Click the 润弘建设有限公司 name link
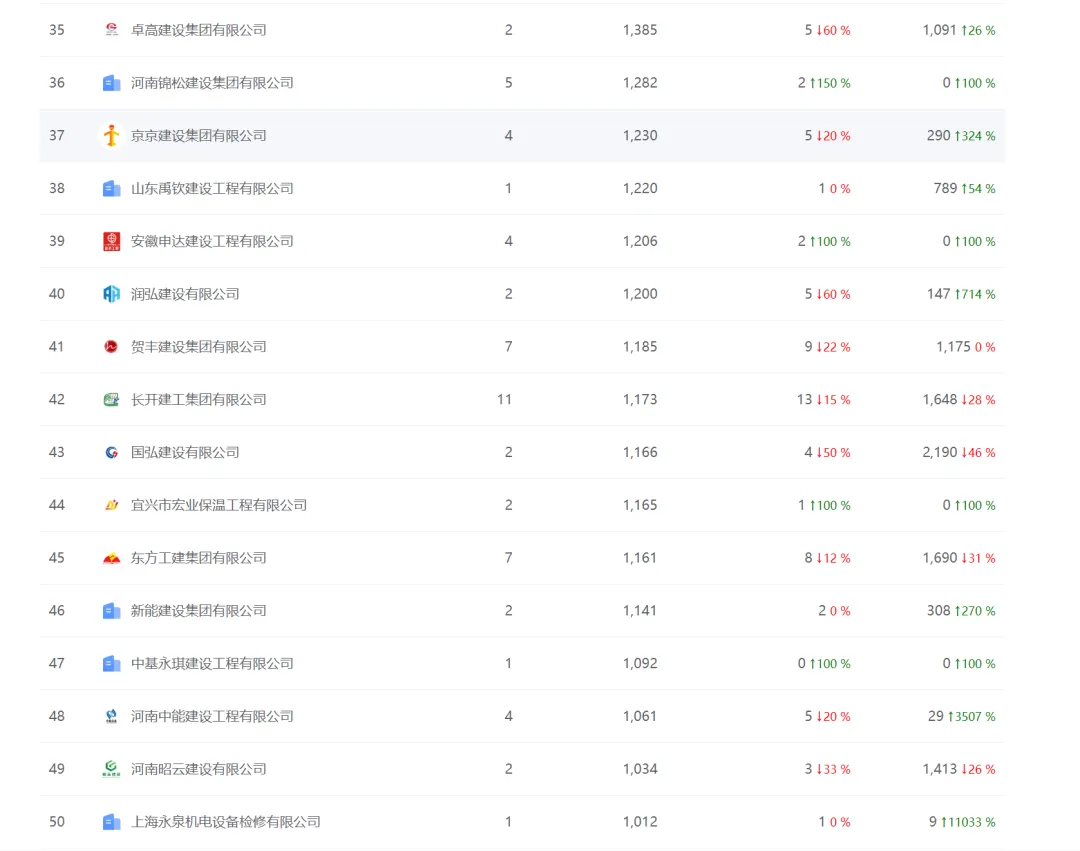Screen dimensions: 1080x851 185,294
